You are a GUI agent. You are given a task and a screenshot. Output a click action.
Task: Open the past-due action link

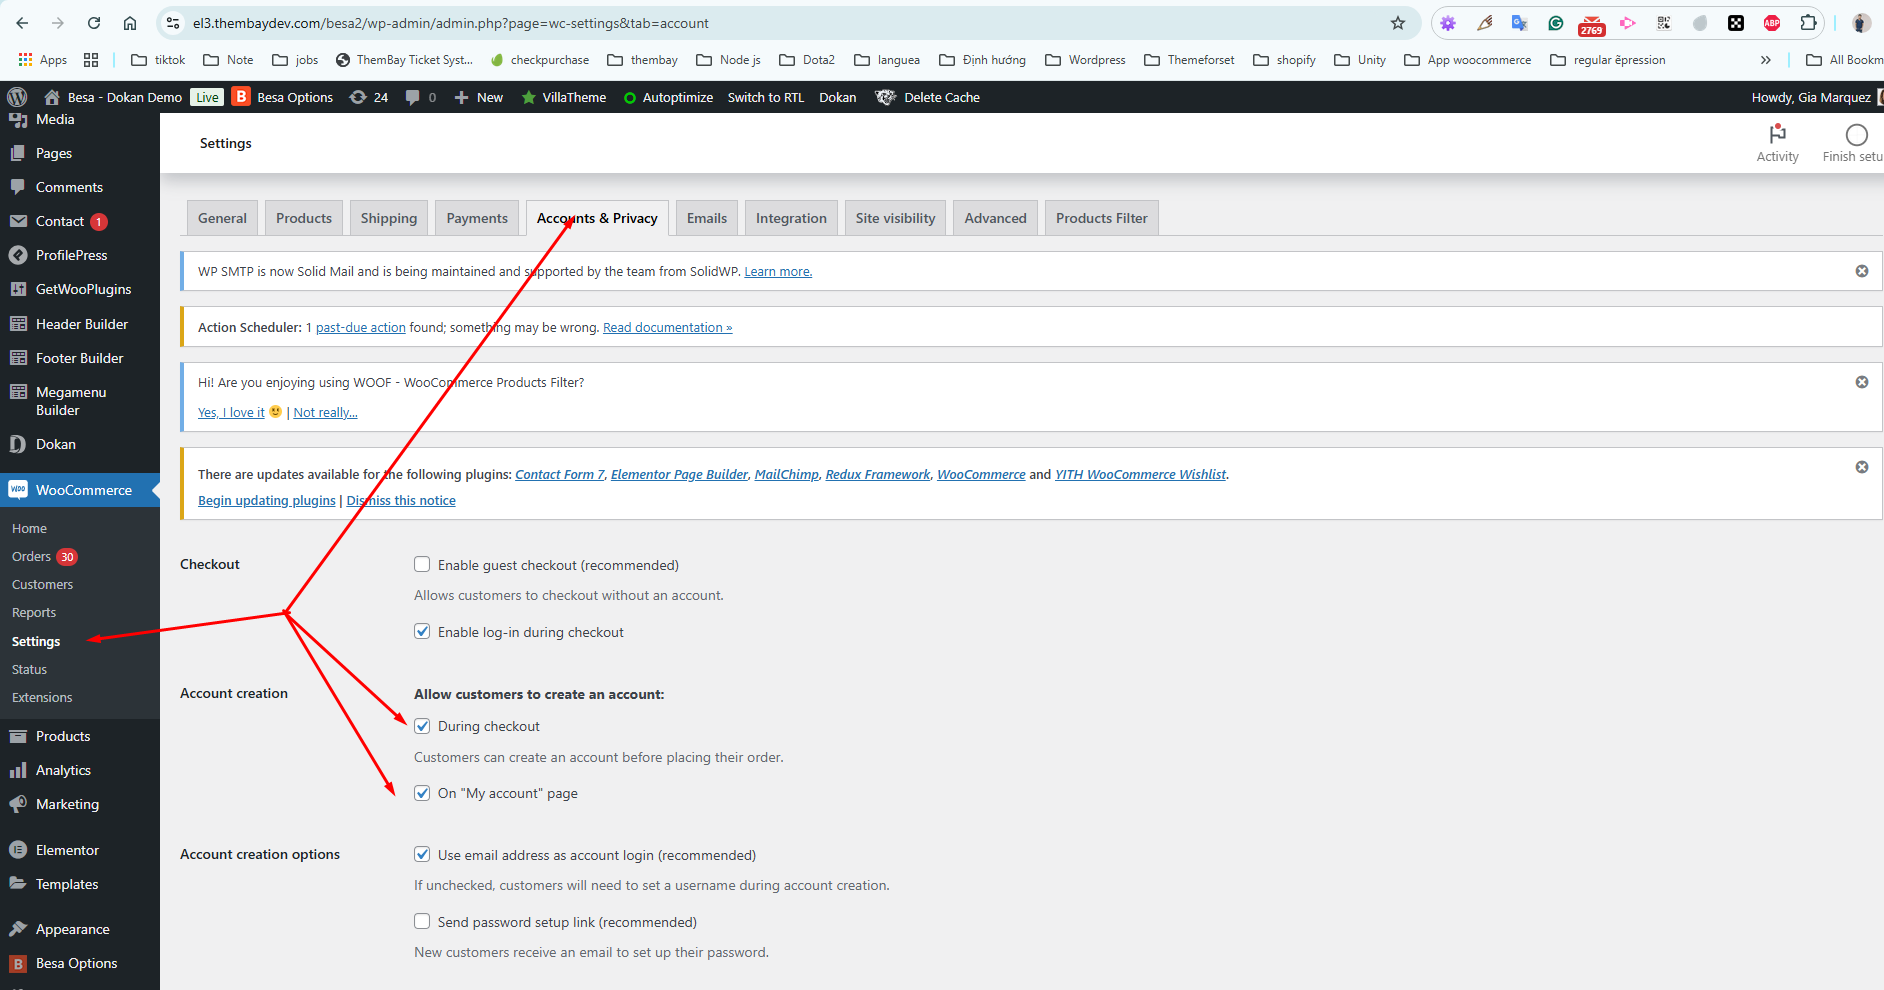(361, 328)
